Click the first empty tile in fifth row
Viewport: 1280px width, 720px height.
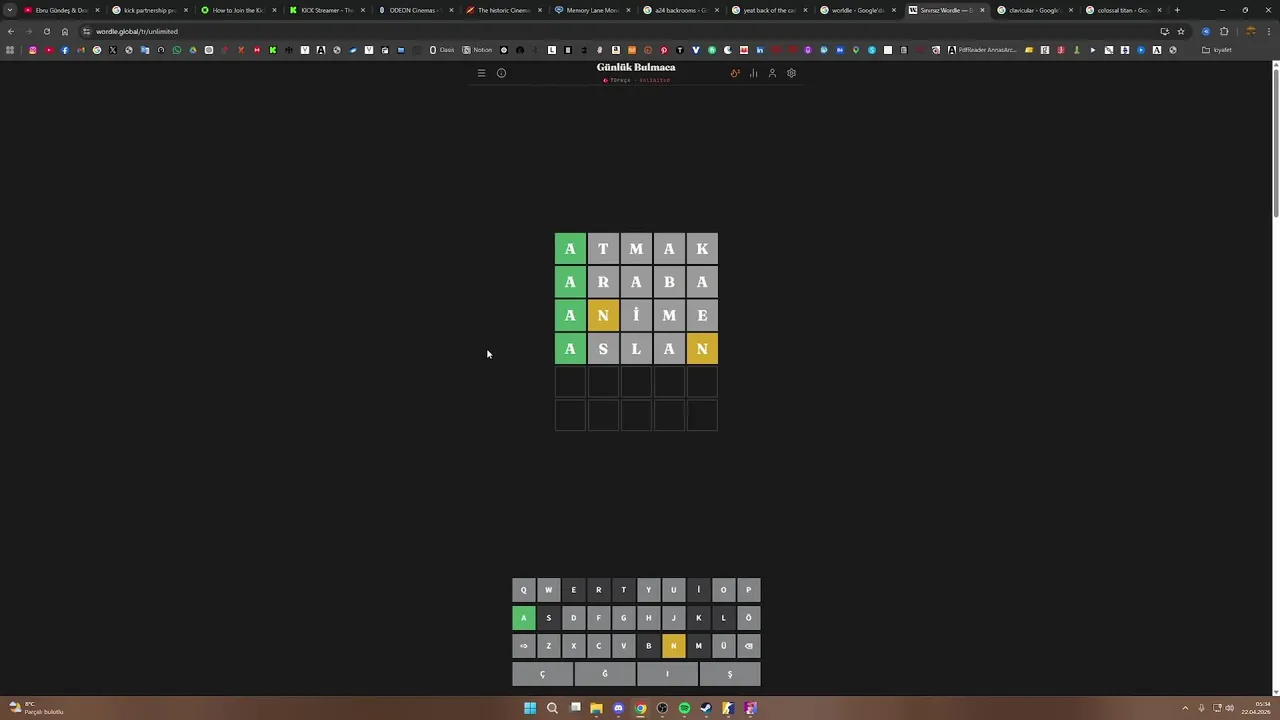coord(570,382)
